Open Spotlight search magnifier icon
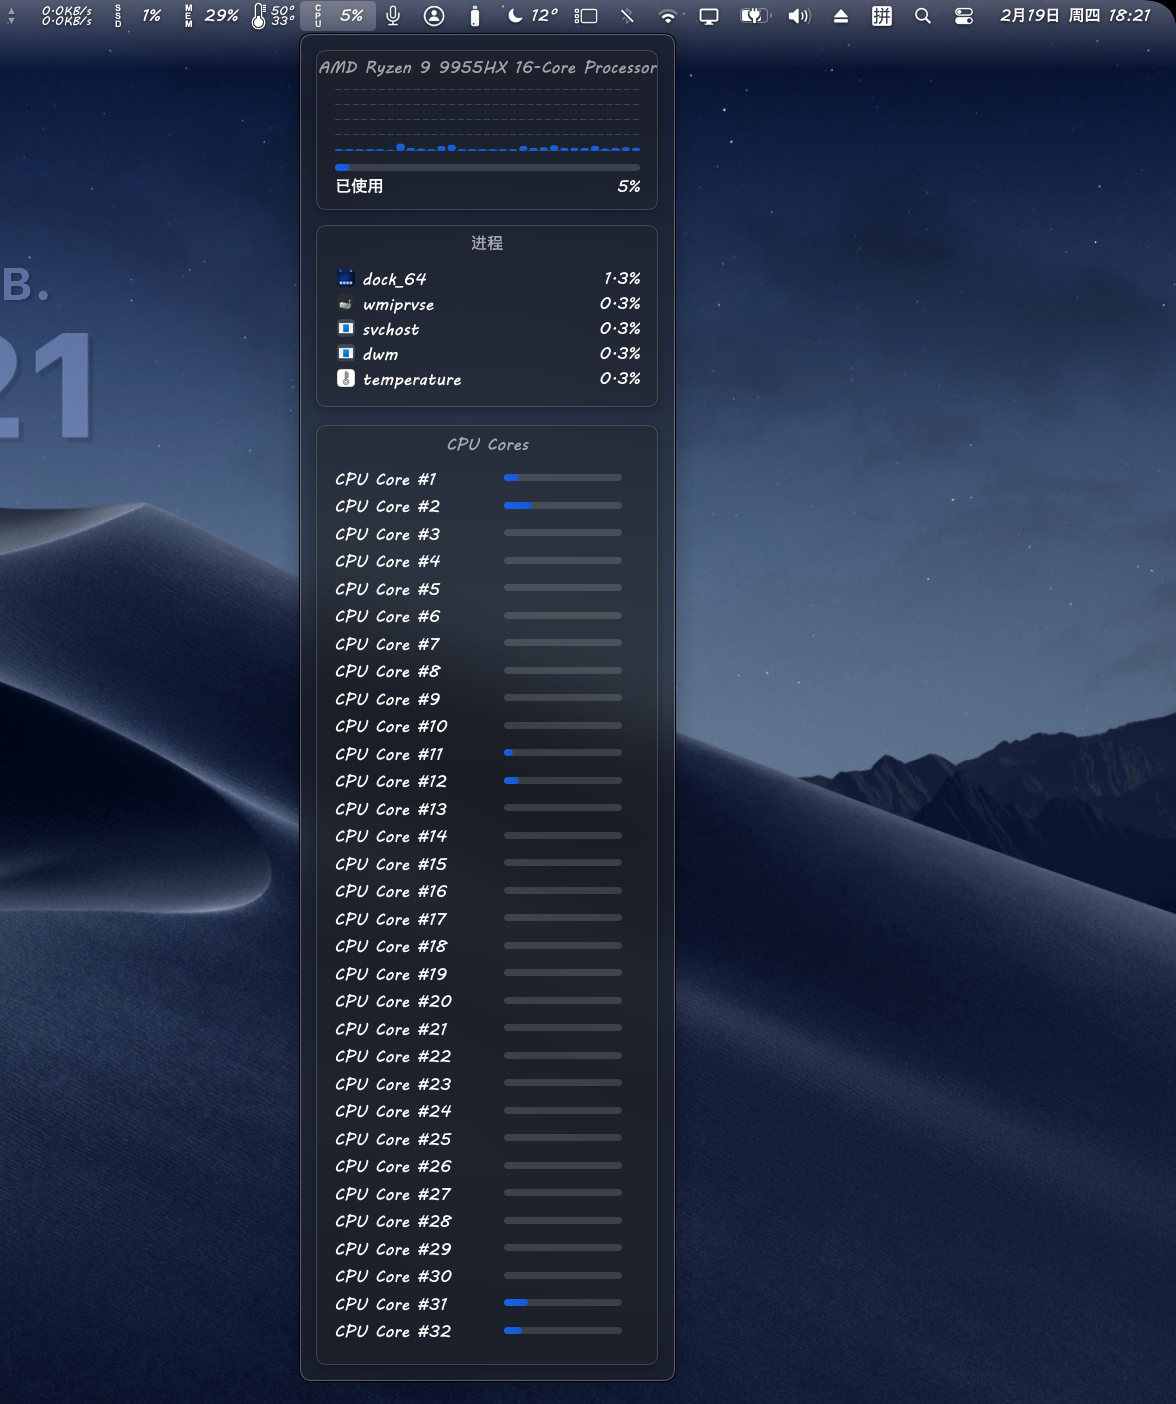The image size is (1176, 1404). tap(923, 16)
